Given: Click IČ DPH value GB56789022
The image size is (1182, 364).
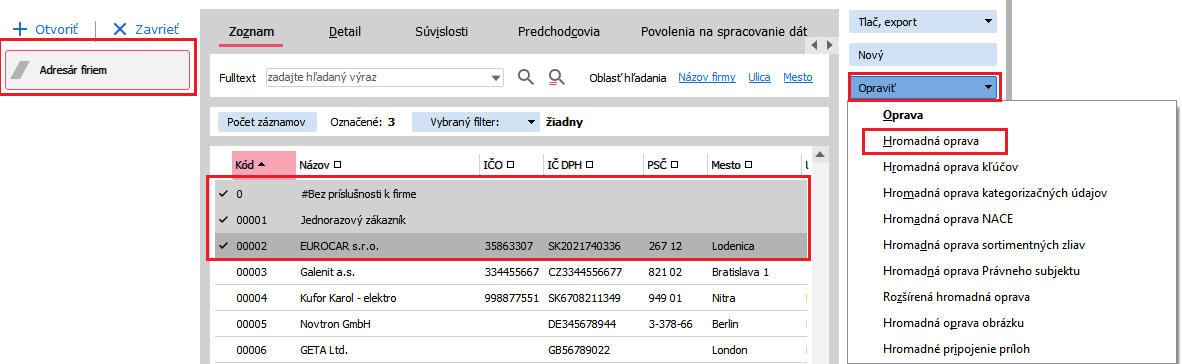Looking at the screenshot, I should [579, 350].
